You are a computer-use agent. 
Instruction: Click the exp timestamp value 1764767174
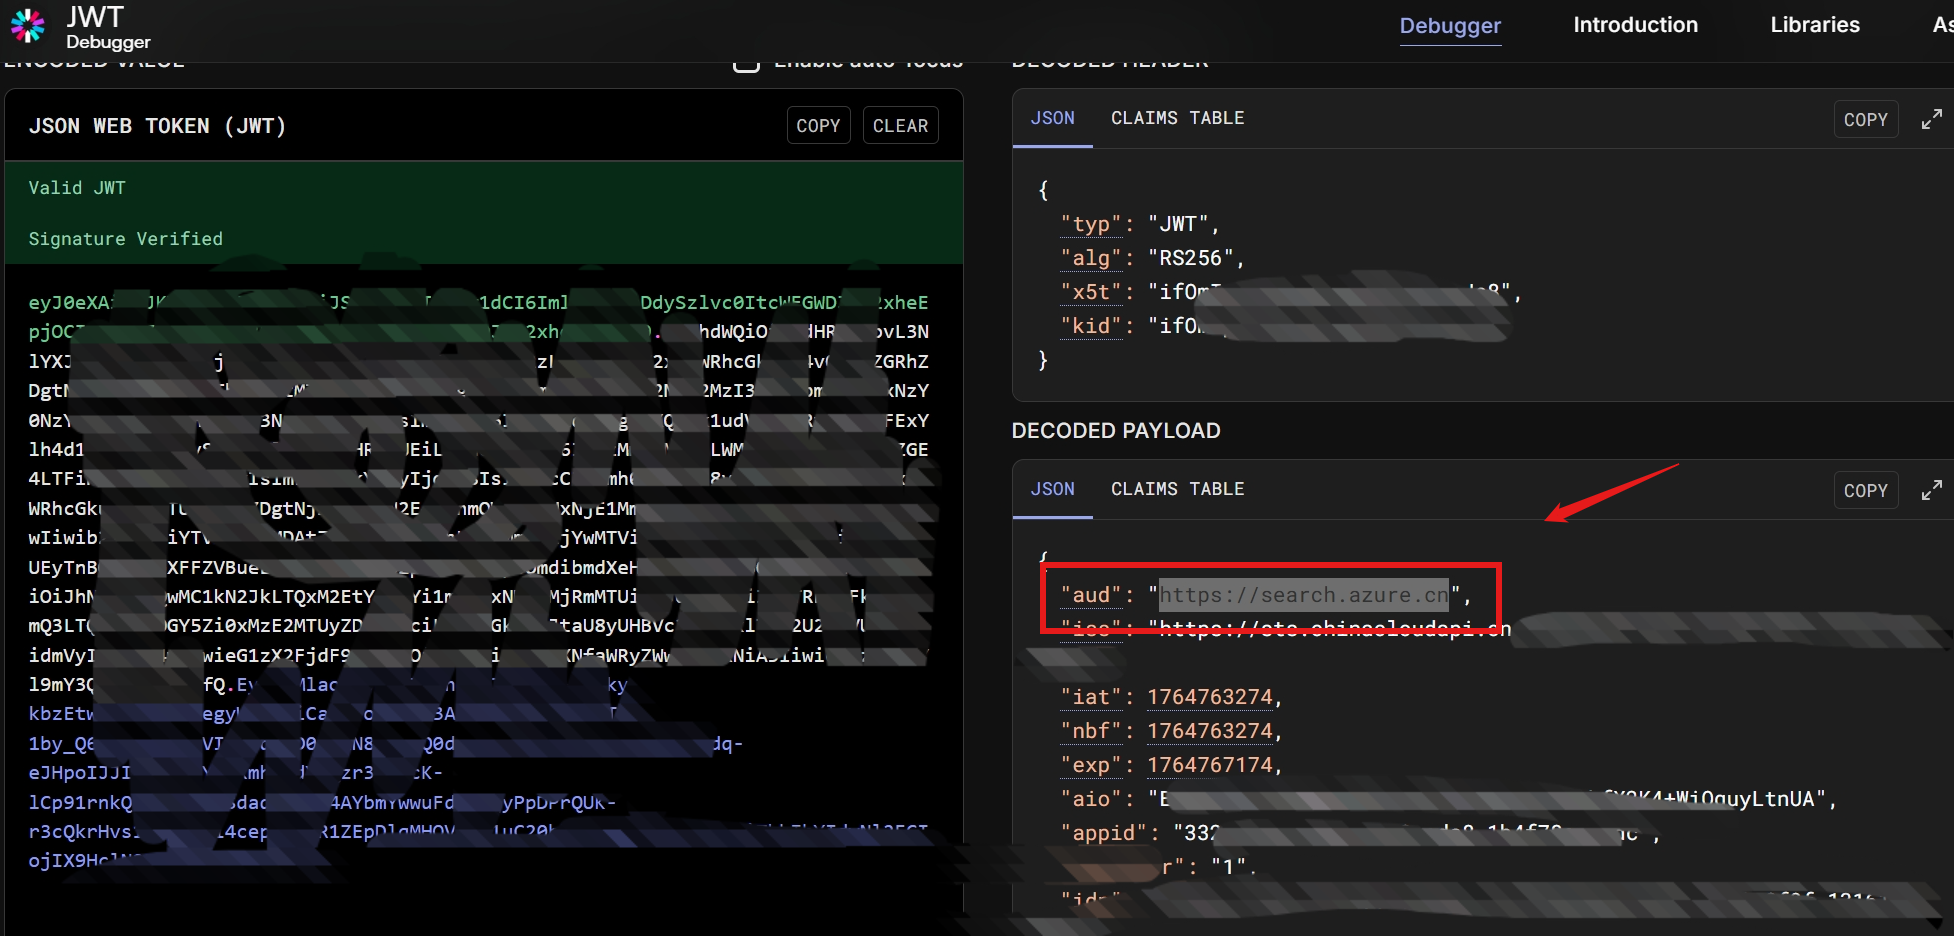(1209, 765)
